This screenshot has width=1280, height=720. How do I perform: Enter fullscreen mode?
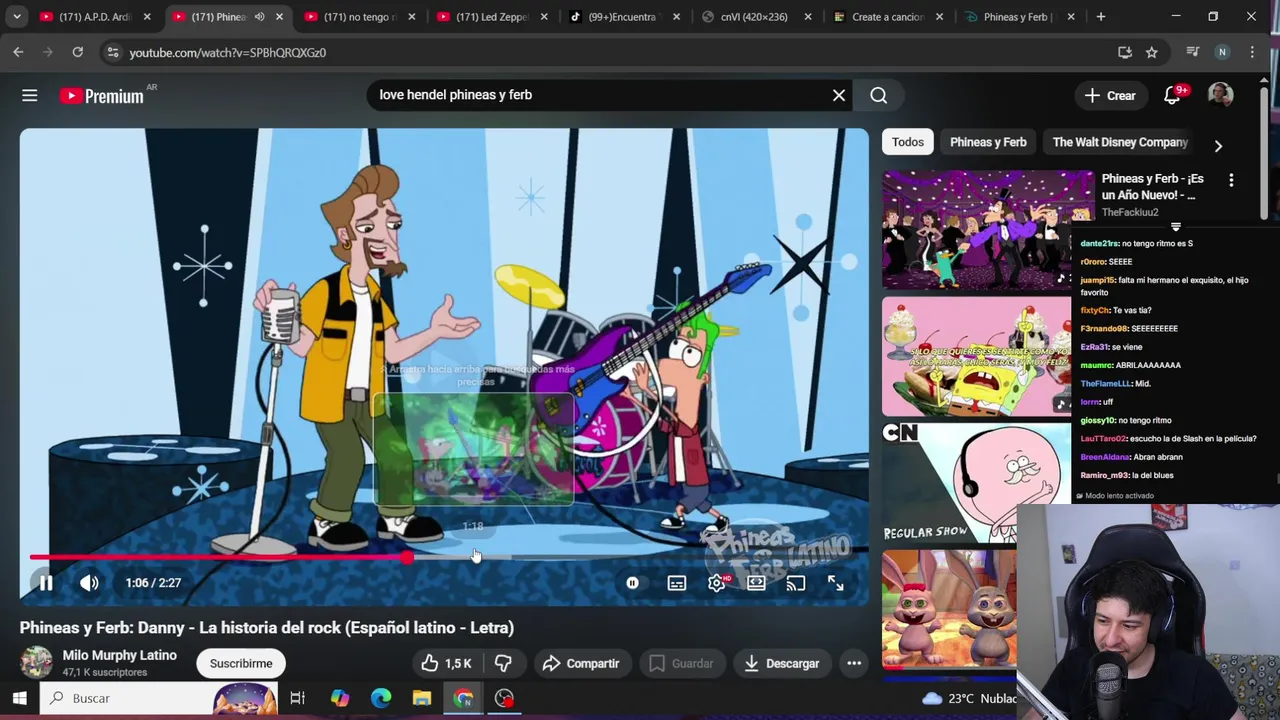pos(835,583)
